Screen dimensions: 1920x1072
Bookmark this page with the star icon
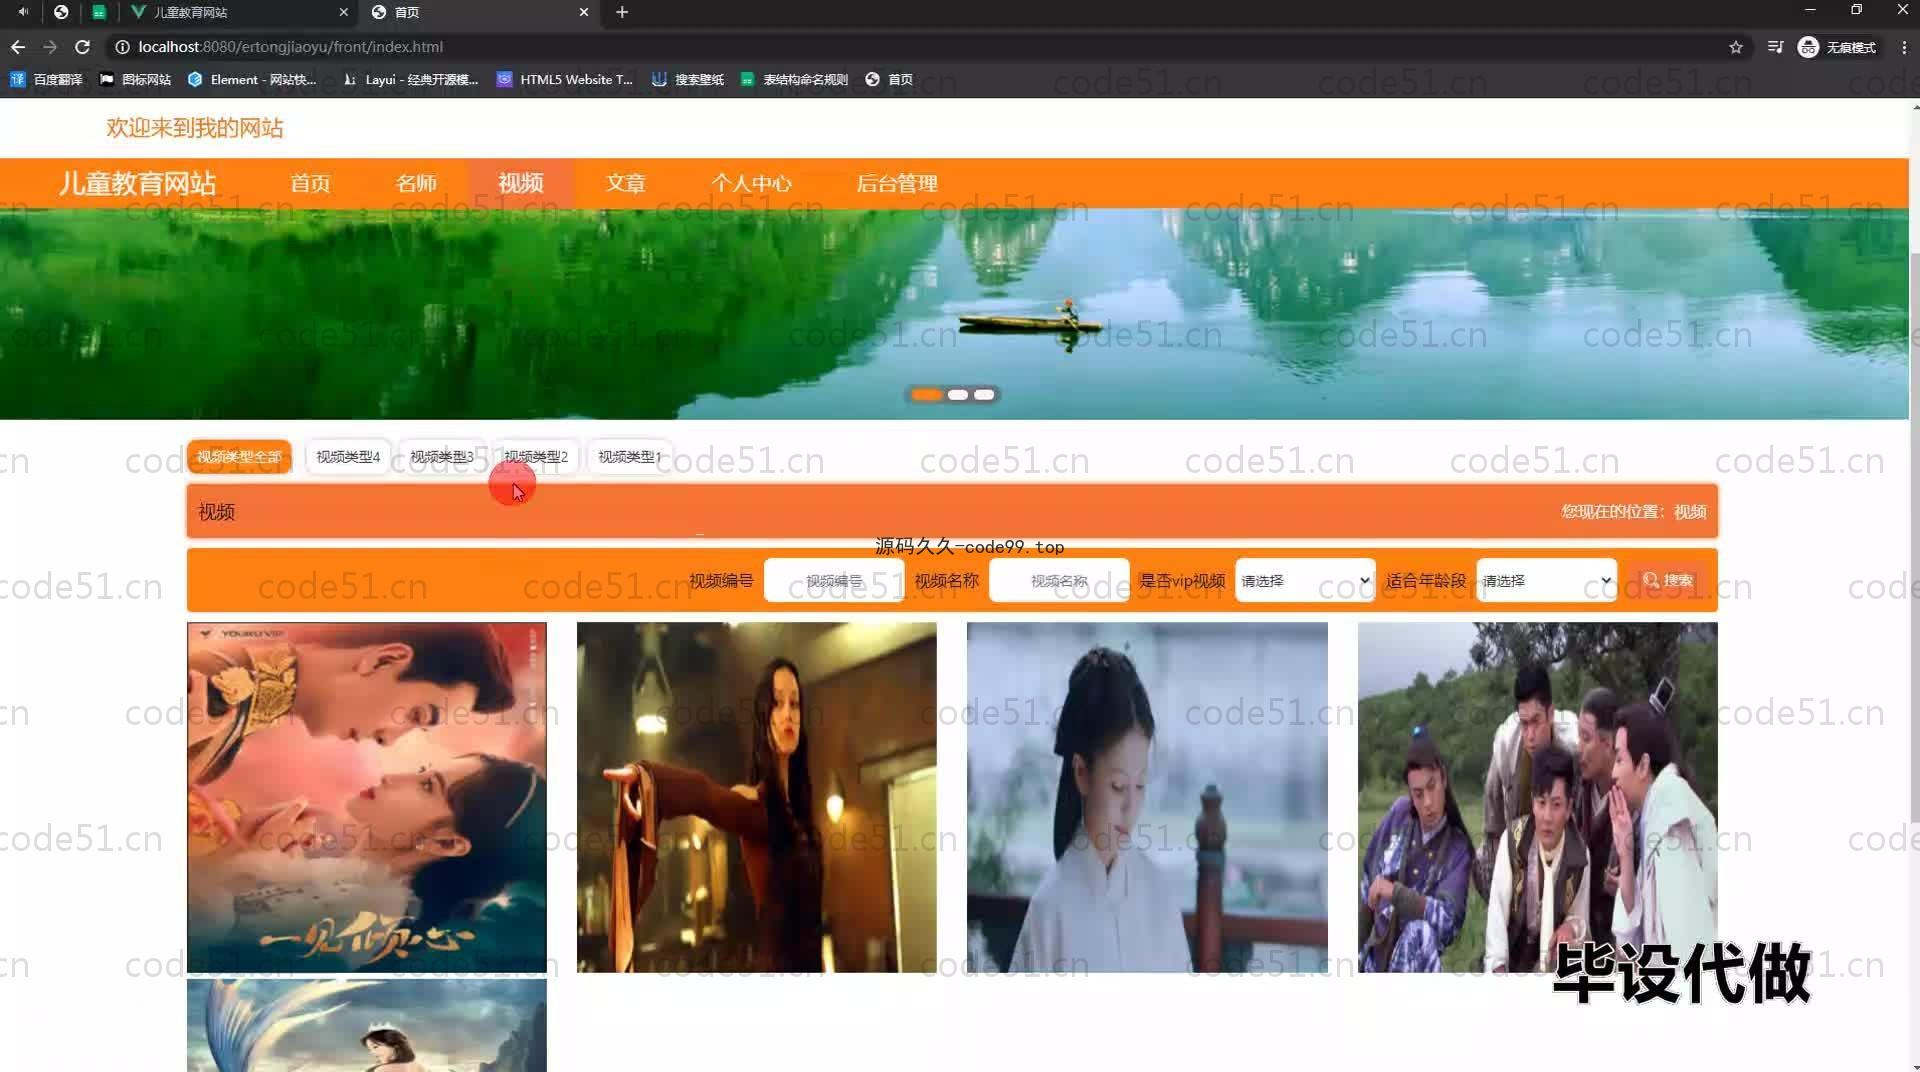pyautogui.click(x=1736, y=47)
